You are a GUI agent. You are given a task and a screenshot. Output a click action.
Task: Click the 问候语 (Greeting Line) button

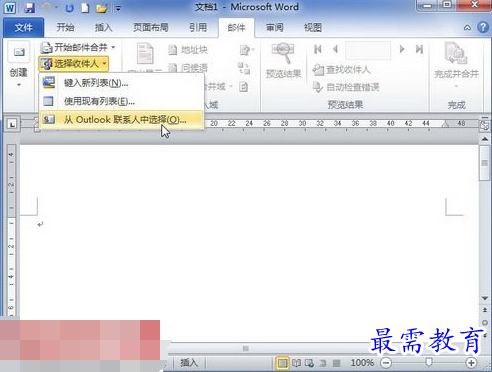[188, 68]
